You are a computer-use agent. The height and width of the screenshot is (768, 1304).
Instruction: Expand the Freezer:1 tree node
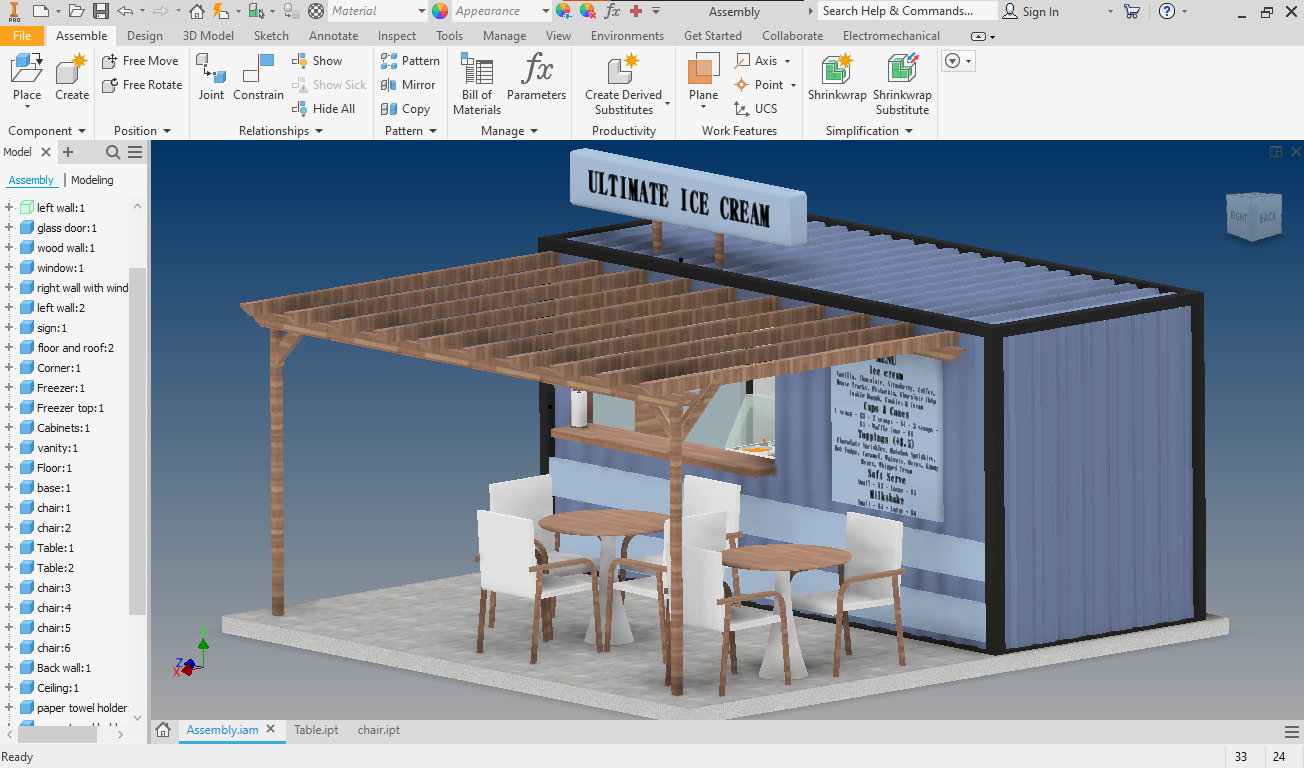pyautogui.click(x=8, y=388)
